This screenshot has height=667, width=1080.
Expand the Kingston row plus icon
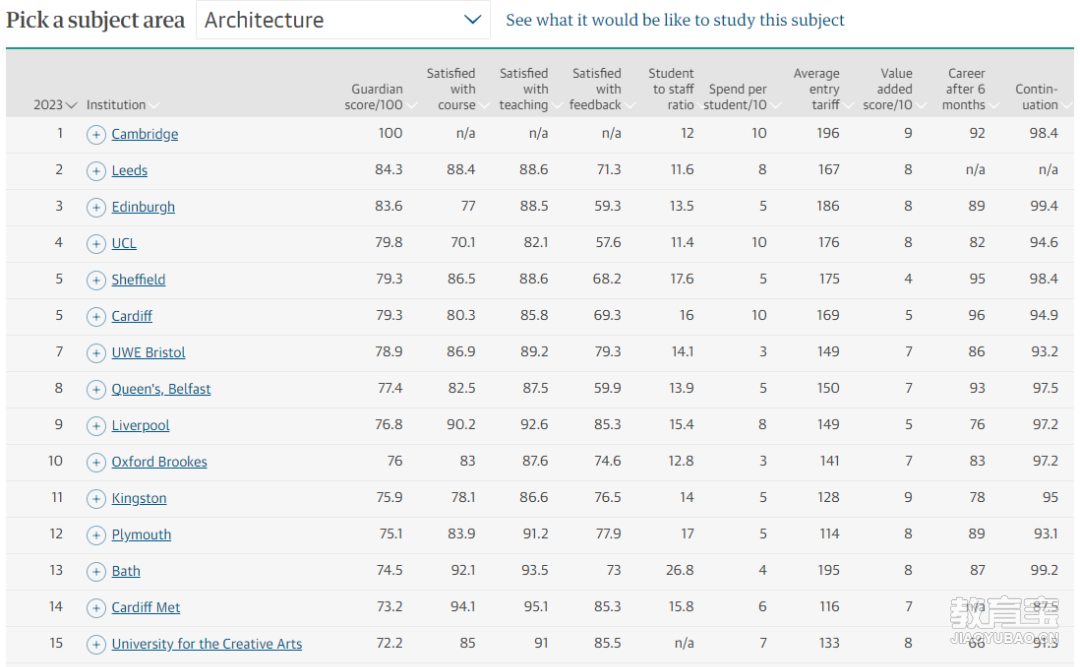coord(96,499)
